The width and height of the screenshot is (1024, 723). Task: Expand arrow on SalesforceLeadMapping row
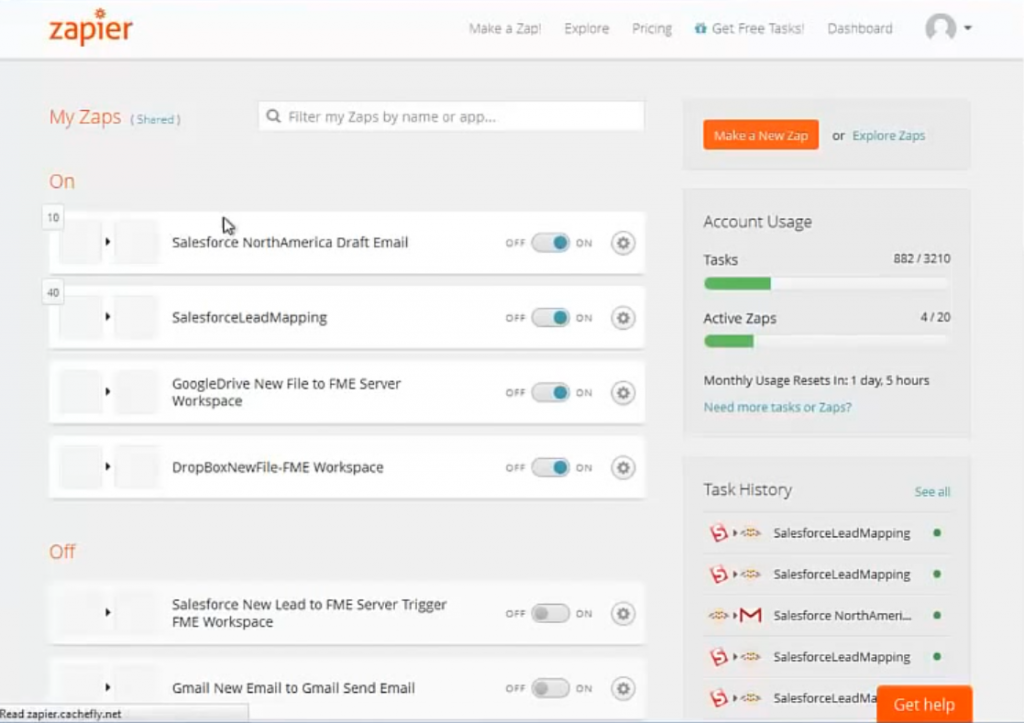click(x=108, y=317)
